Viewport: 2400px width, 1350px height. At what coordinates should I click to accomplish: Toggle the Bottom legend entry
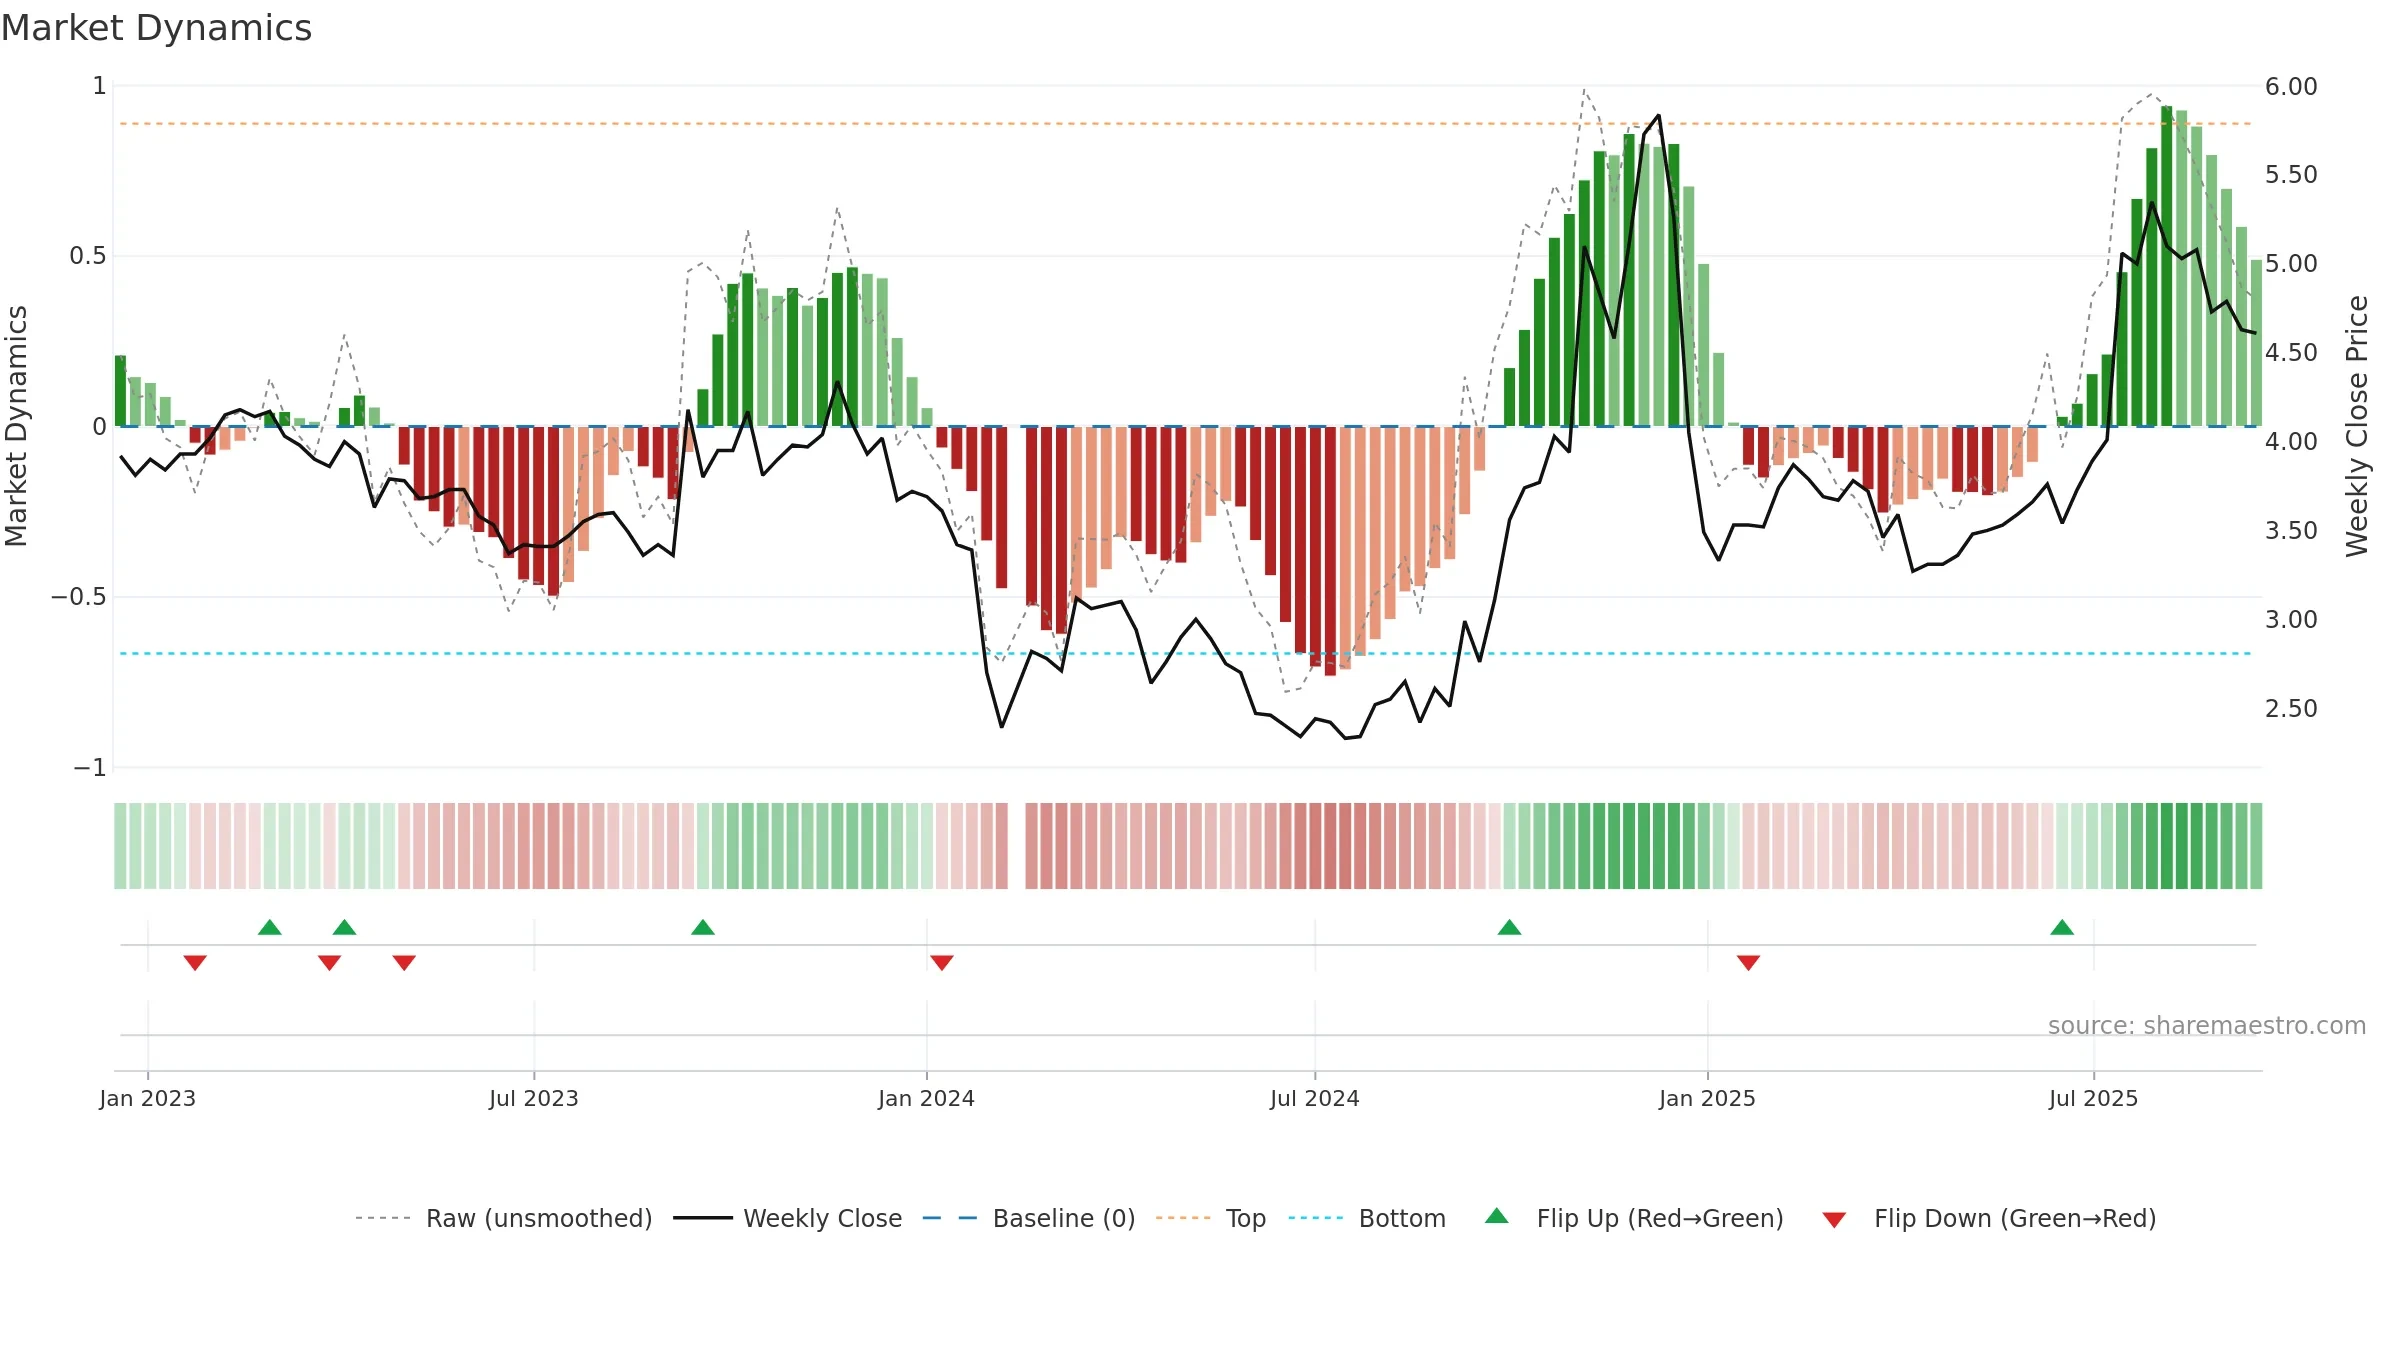pos(1367,1218)
